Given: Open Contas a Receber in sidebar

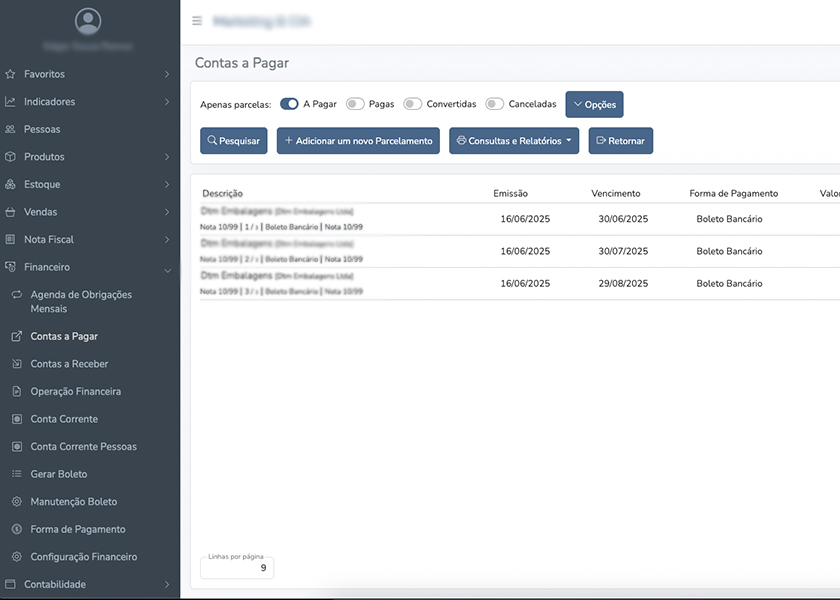Looking at the screenshot, I should [x=69, y=364].
